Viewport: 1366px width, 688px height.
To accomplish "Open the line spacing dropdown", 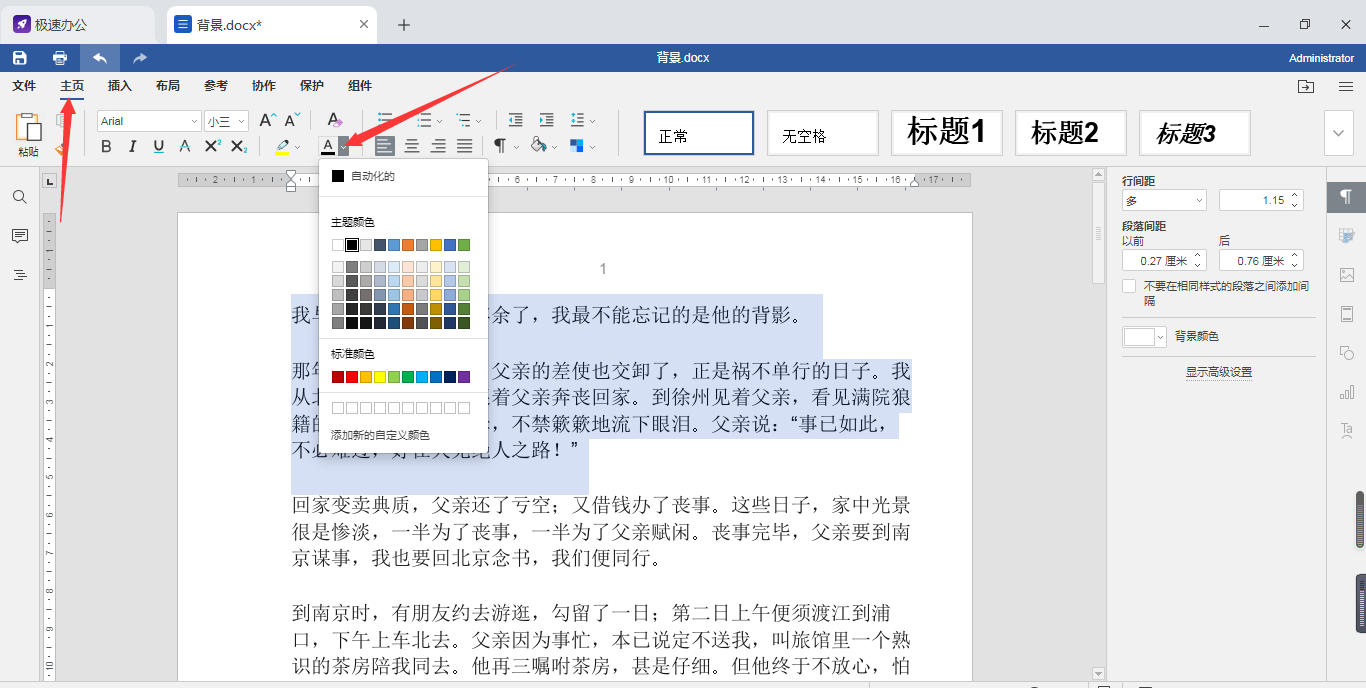I will tap(592, 121).
